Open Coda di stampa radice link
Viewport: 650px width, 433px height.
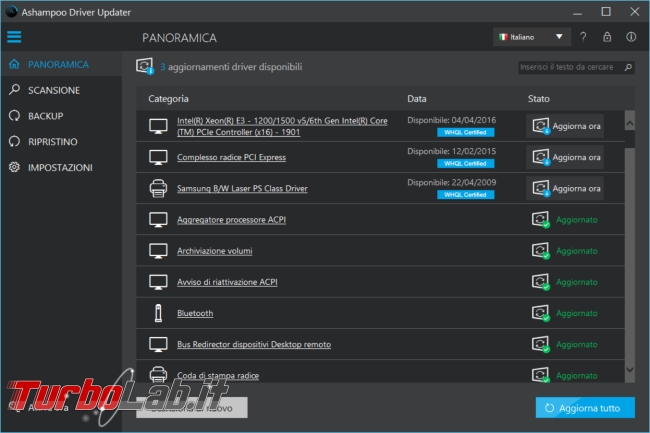coord(218,375)
